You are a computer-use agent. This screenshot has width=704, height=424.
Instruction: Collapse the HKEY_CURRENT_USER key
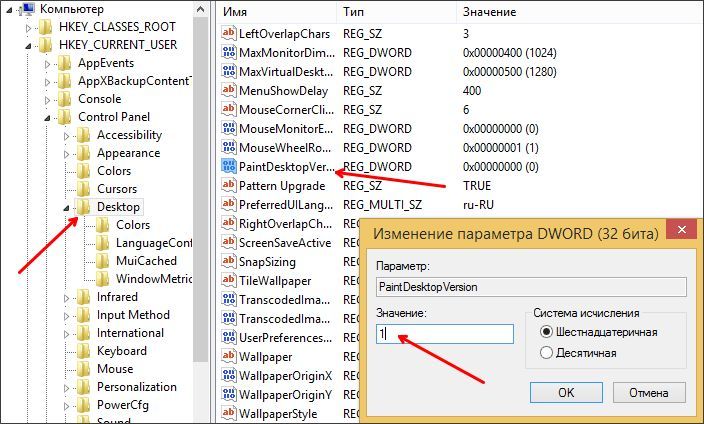coord(28,46)
